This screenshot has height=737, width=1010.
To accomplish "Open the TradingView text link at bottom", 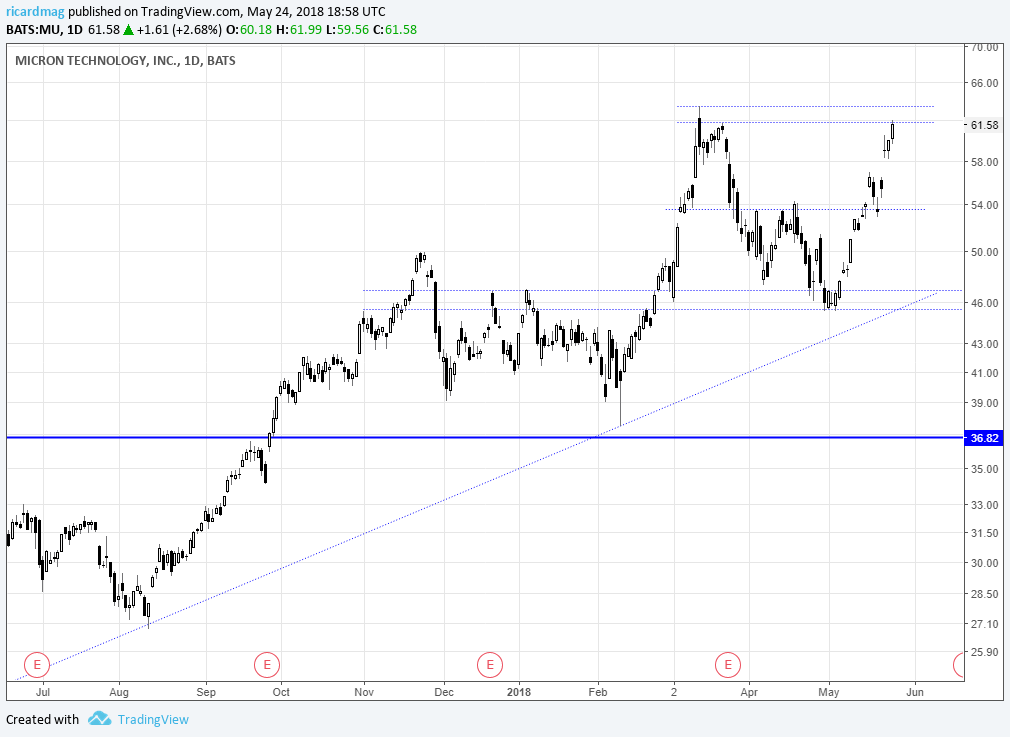I will [153, 719].
